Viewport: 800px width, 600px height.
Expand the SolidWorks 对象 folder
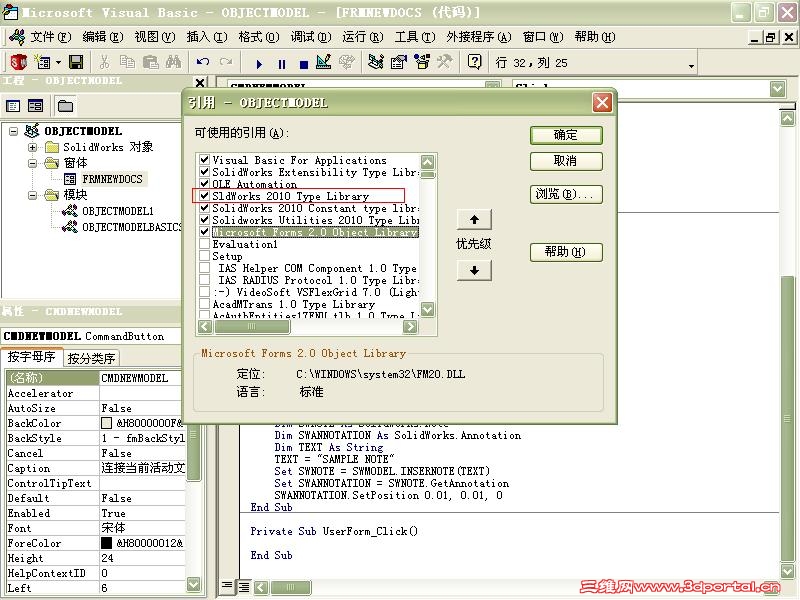point(33,147)
